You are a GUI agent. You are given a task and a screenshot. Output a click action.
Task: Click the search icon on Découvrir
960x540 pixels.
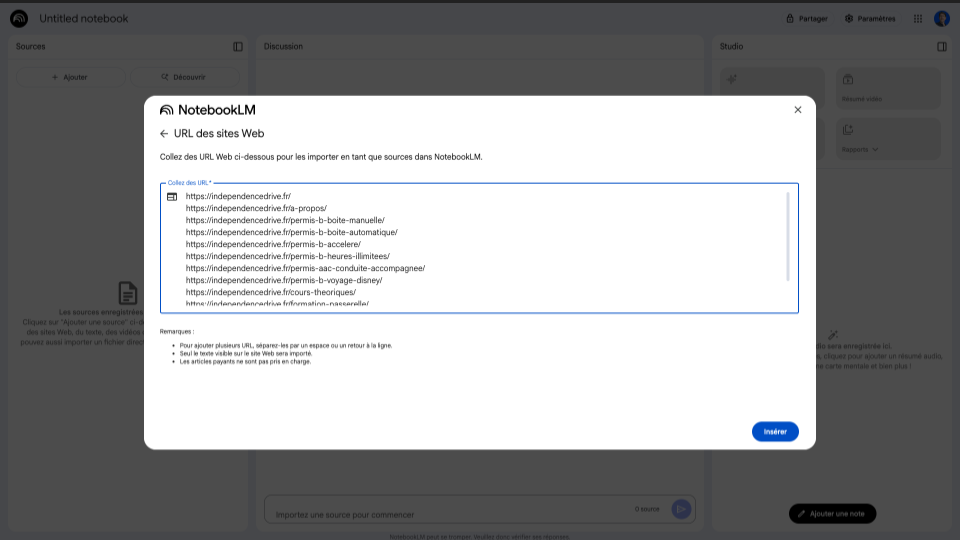164,77
